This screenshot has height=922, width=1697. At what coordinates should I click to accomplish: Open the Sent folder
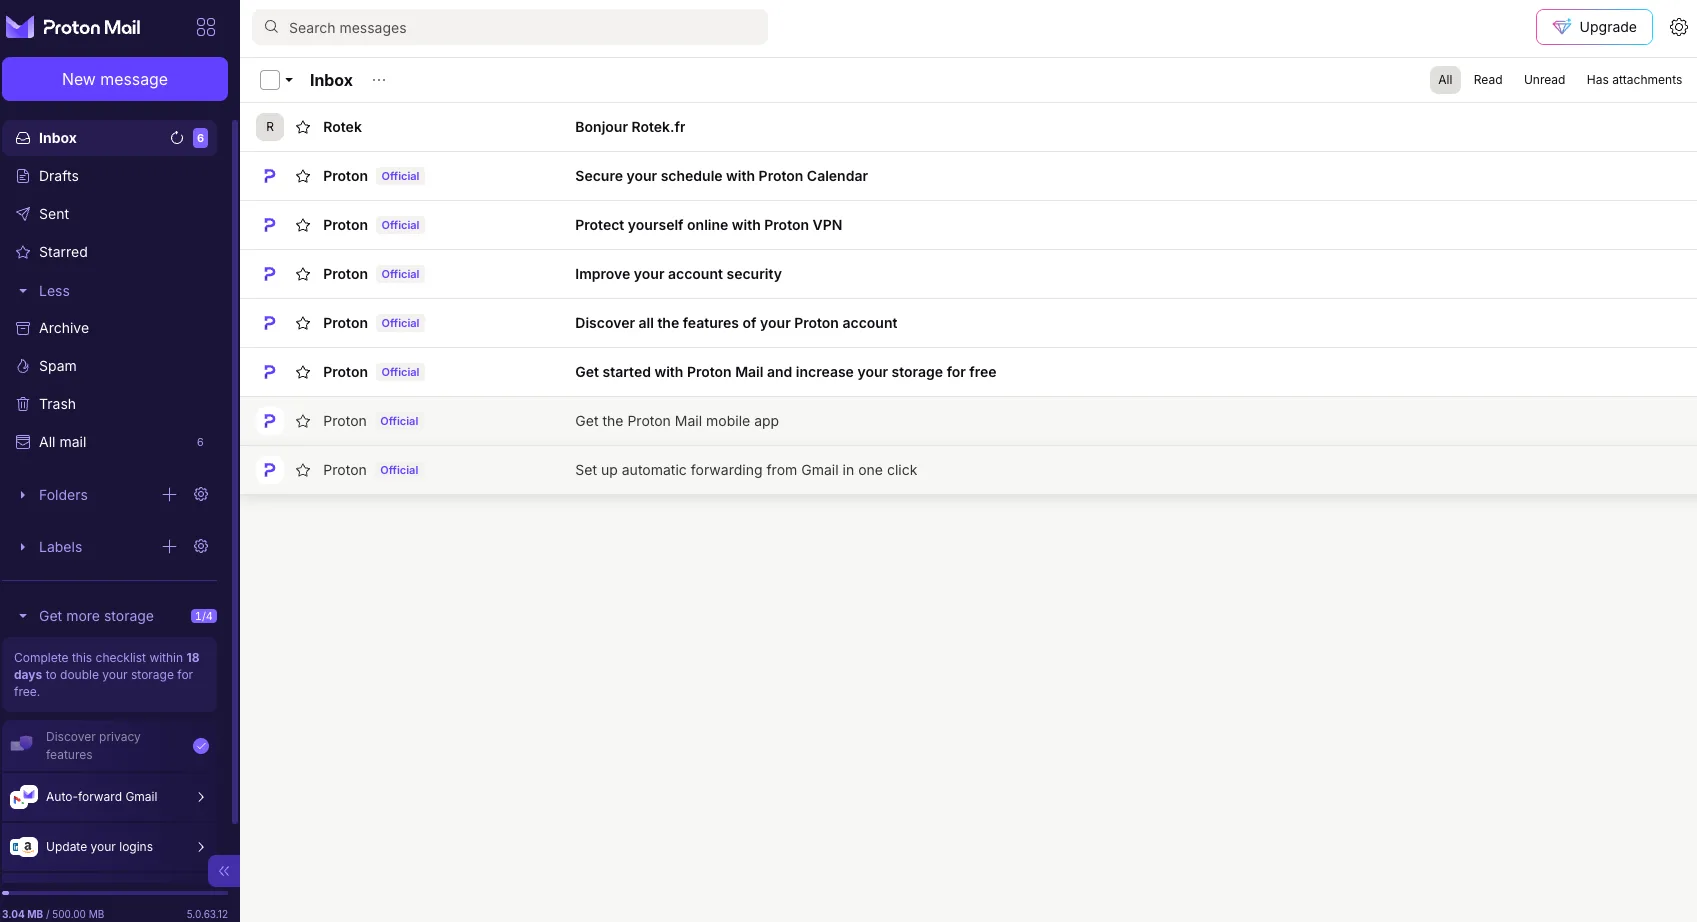coord(110,214)
